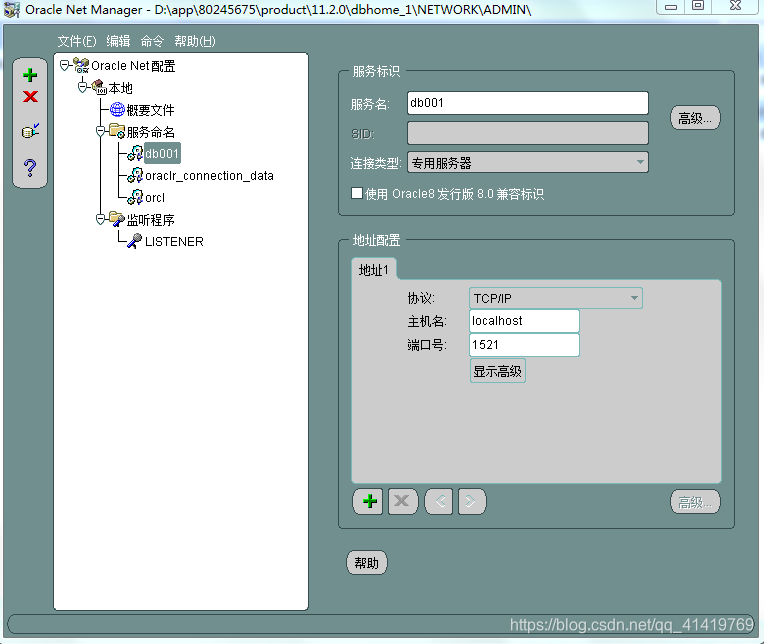764x644 pixels.
Task: Maximize the Oracle Net Manager window
Action: pyautogui.click(x=698, y=6)
